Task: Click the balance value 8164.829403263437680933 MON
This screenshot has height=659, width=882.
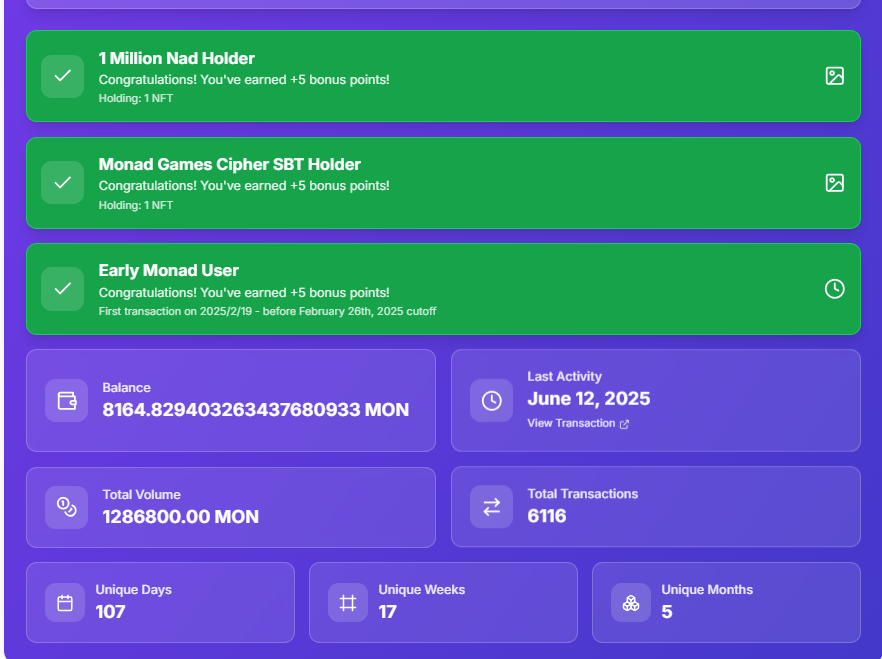Action: click(255, 409)
